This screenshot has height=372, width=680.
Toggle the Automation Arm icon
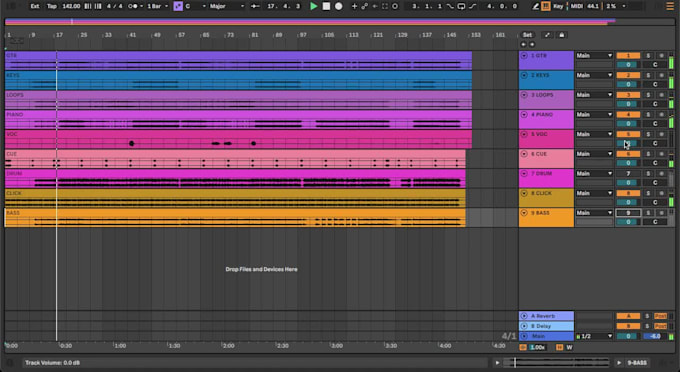[365, 6]
